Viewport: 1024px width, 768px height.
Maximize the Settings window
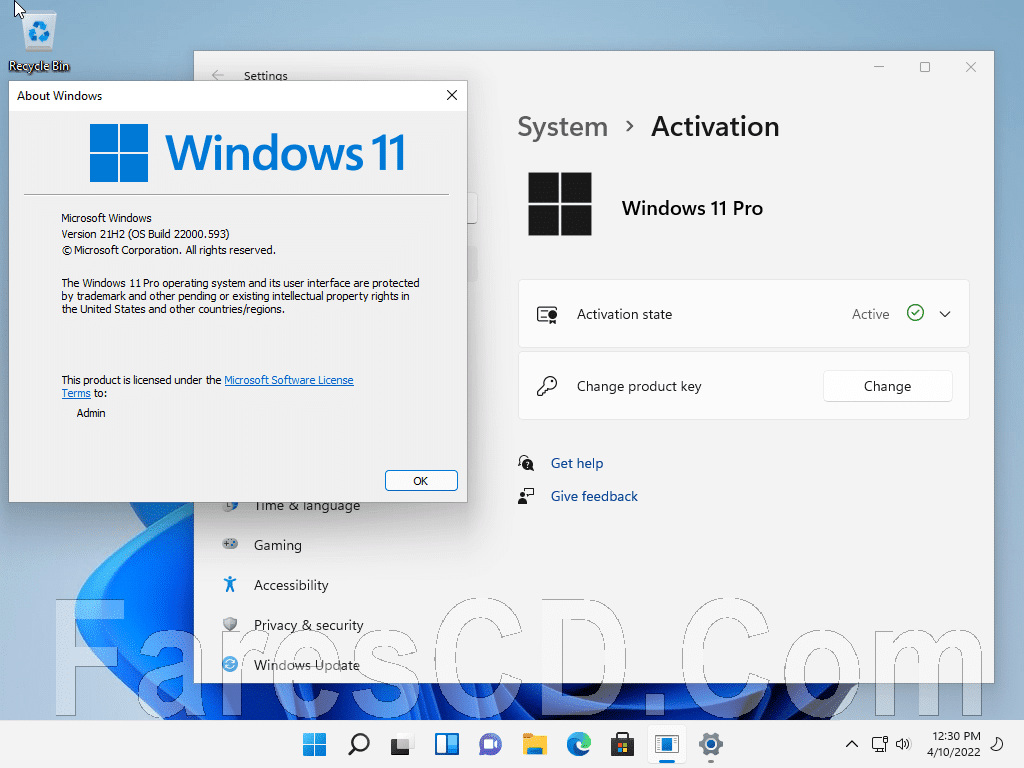pyautogui.click(x=925, y=67)
